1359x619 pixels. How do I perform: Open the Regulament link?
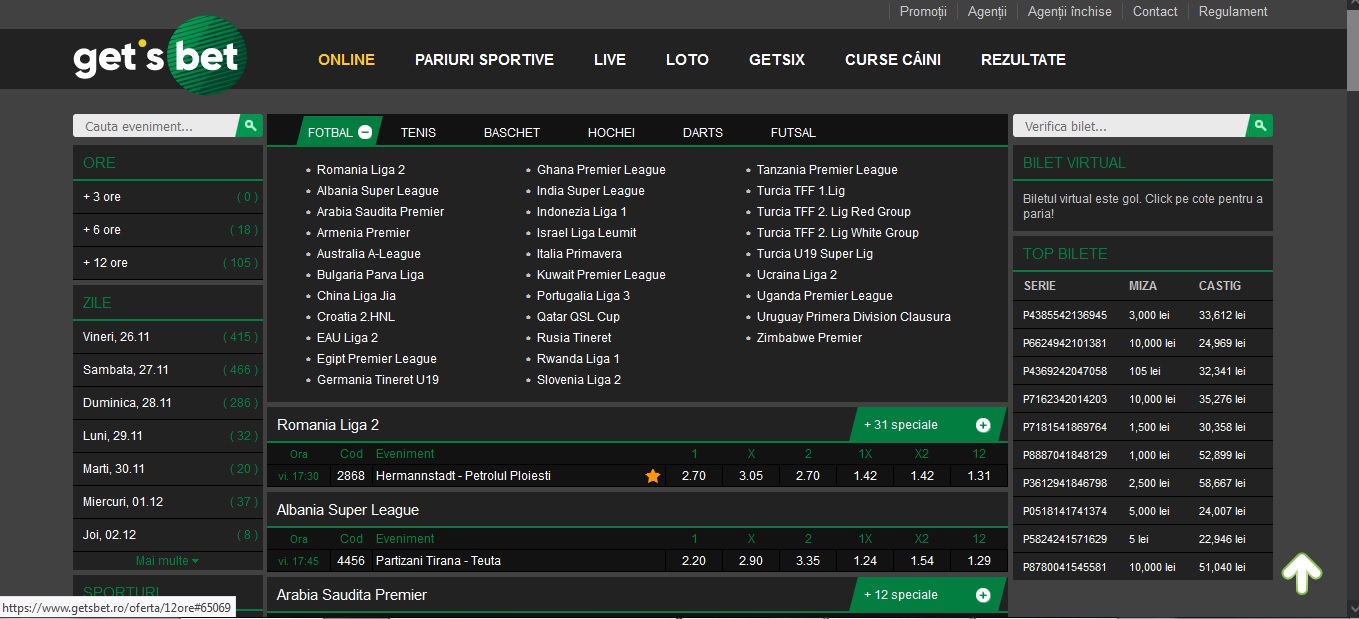click(1233, 12)
